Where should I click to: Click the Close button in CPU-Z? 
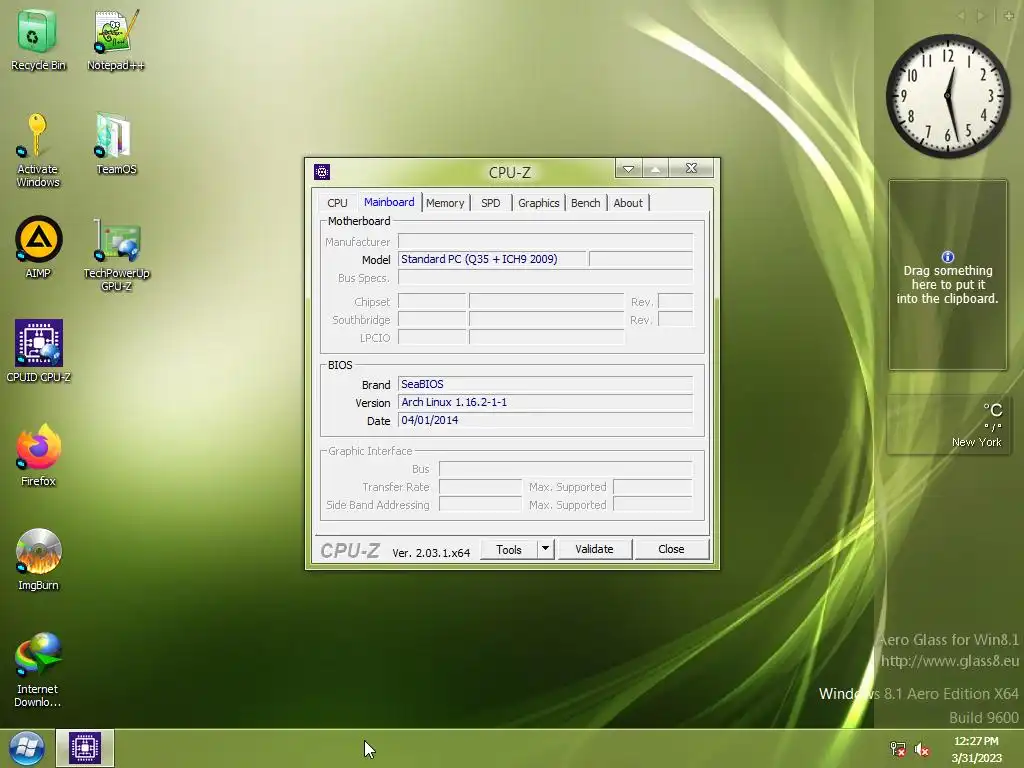(671, 549)
